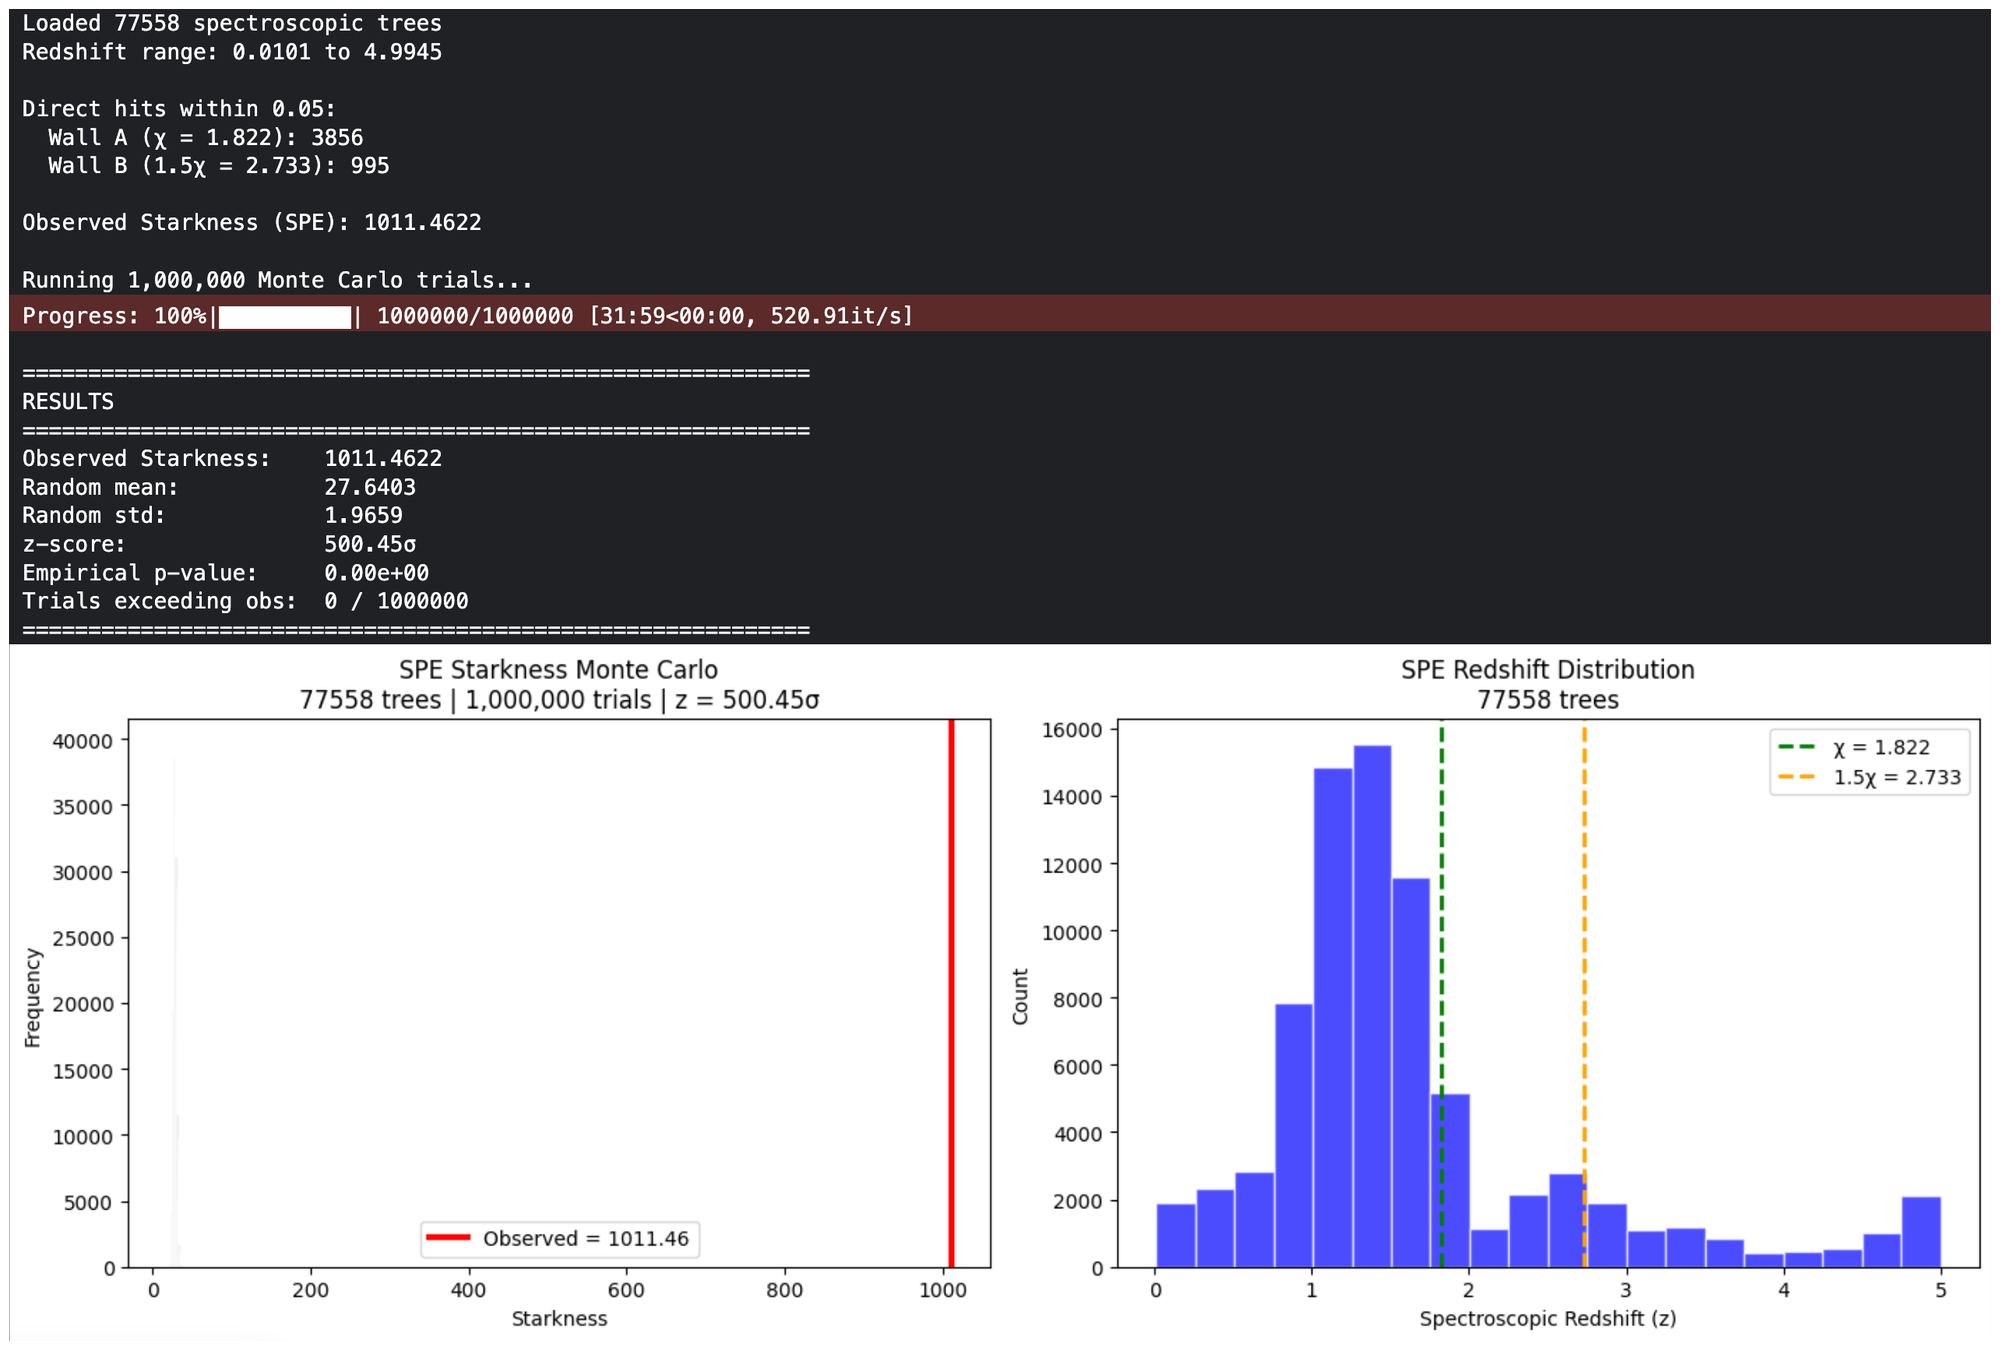The width and height of the screenshot is (2000, 1350).
Task: Click the SPE Starkness Monte Carlo plot title
Action: pyautogui.click(x=558, y=670)
